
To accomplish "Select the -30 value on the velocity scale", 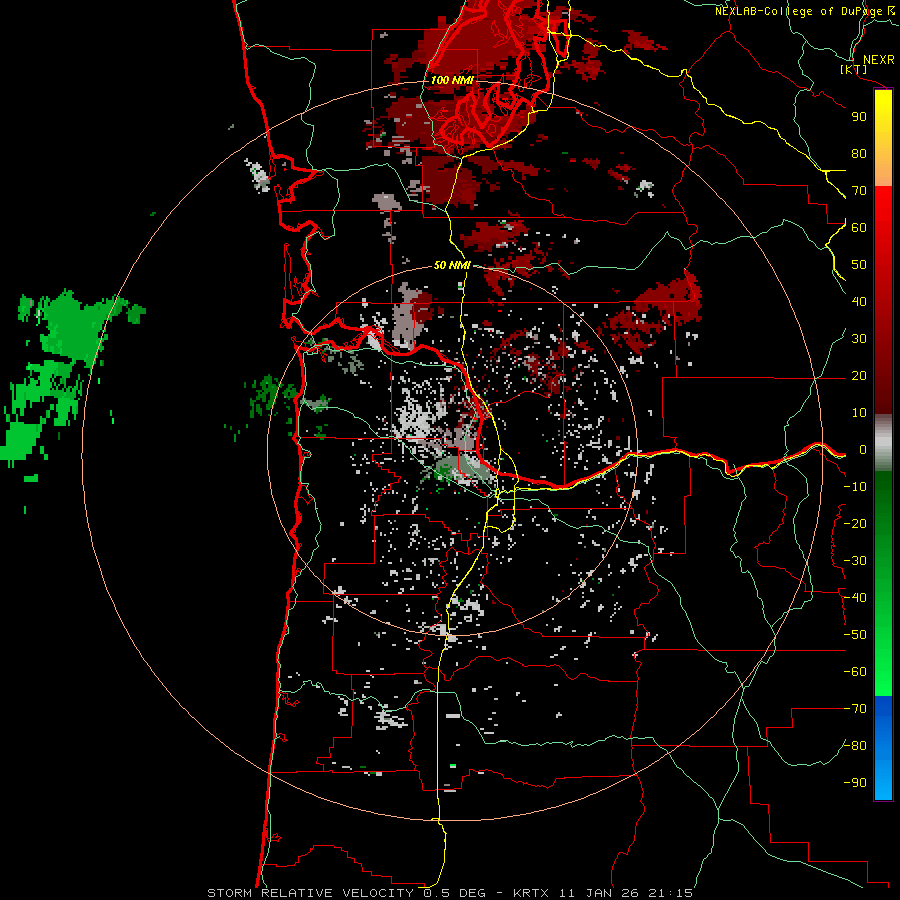I will click(x=855, y=561).
